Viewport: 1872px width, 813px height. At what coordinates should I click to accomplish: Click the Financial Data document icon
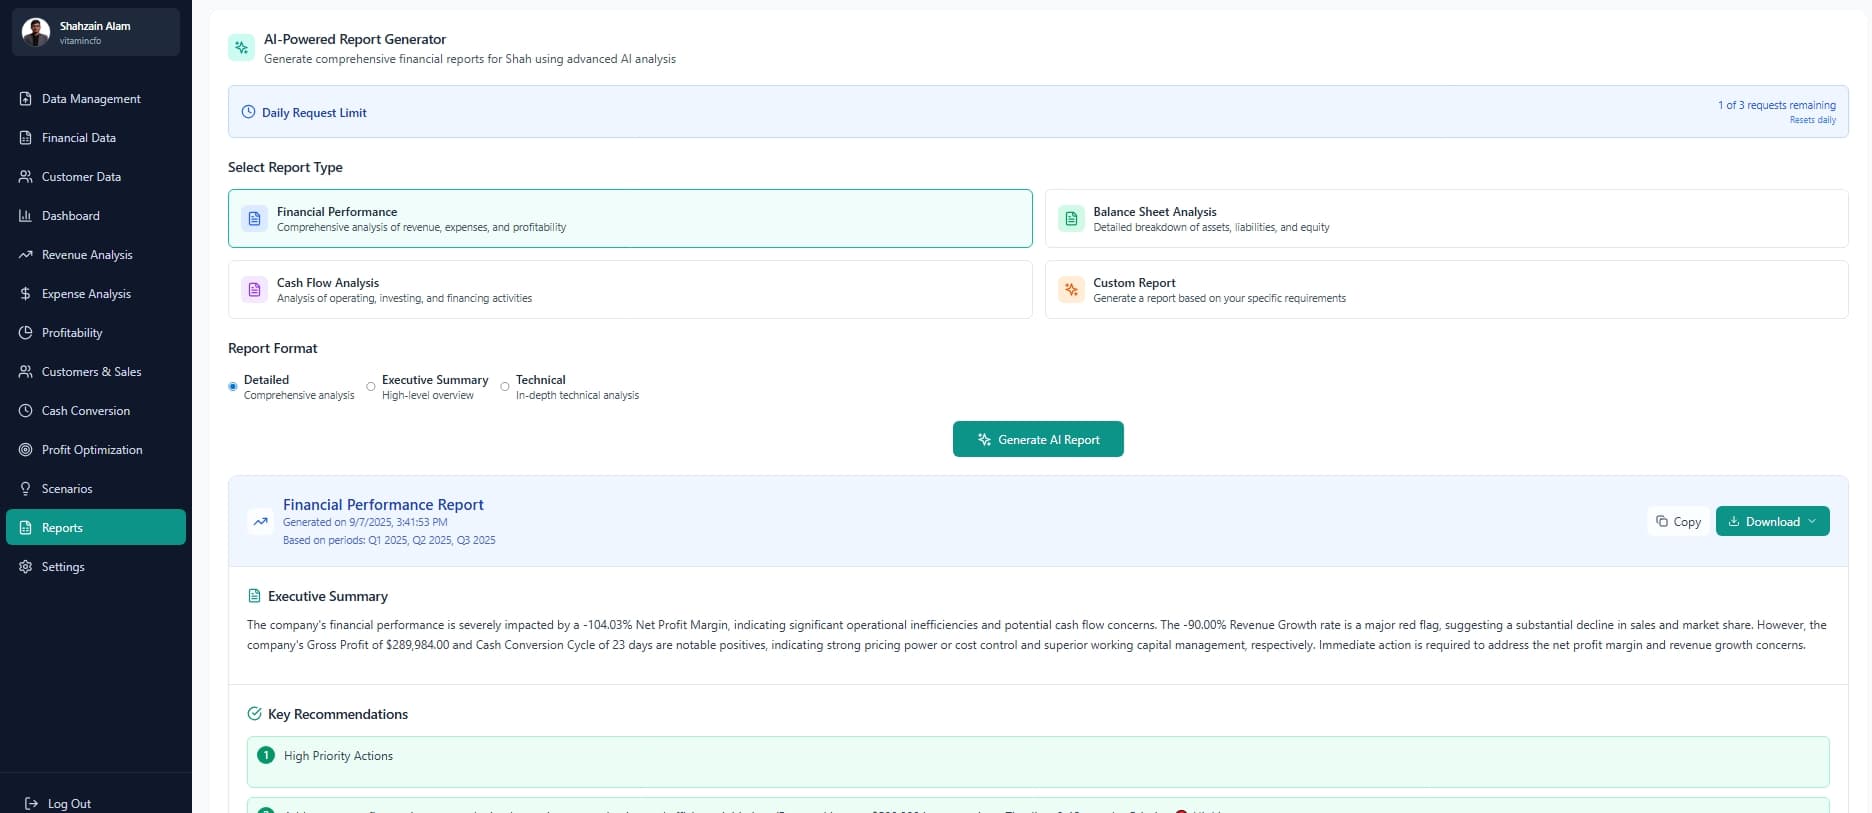26,138
